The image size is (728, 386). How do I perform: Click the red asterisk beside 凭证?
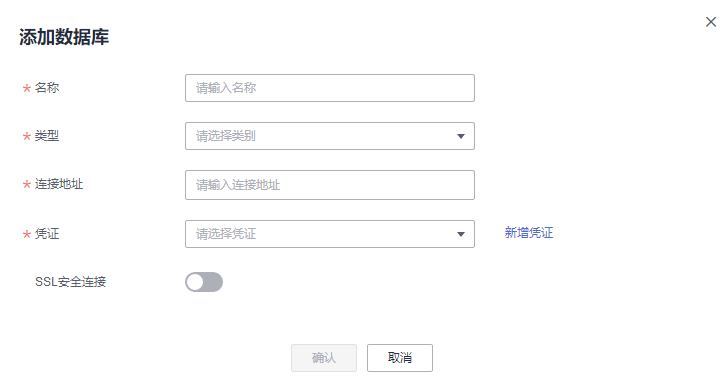(x=26, y=234)
